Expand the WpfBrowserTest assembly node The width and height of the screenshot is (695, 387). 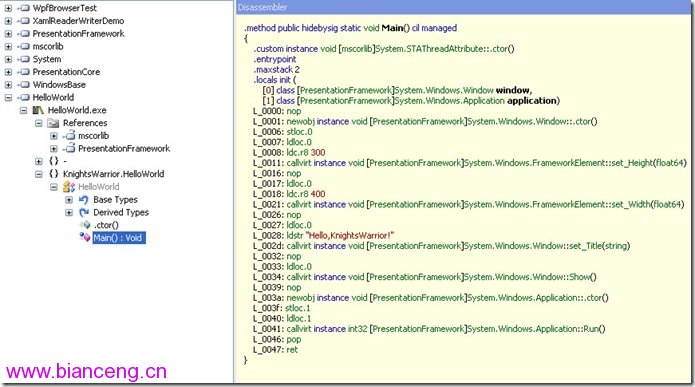(8, 8)
